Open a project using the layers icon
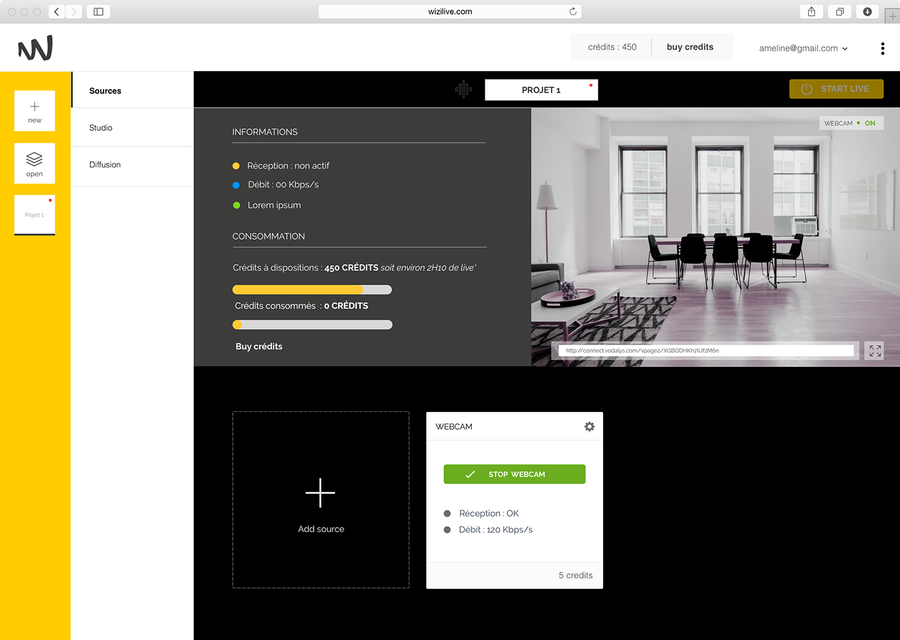Viewport: 900px width, 640px height. tap(35, 163)
